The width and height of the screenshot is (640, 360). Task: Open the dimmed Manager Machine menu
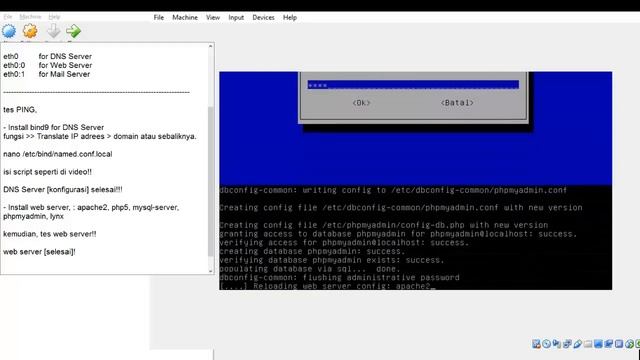[30, 17]
